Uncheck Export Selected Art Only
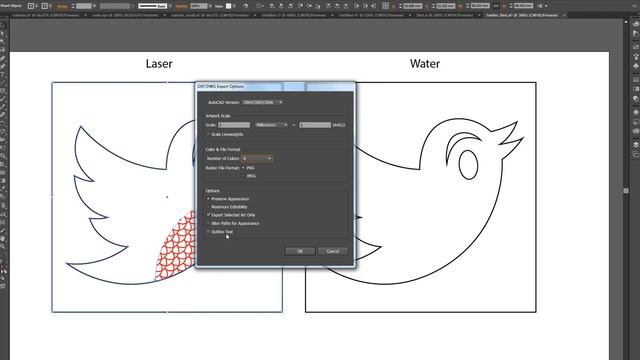 coord(208,215)
